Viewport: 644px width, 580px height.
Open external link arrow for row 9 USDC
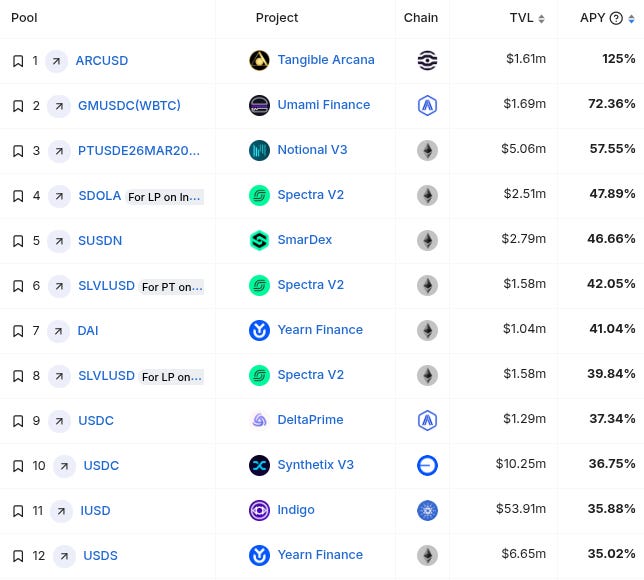pos(59,421)
